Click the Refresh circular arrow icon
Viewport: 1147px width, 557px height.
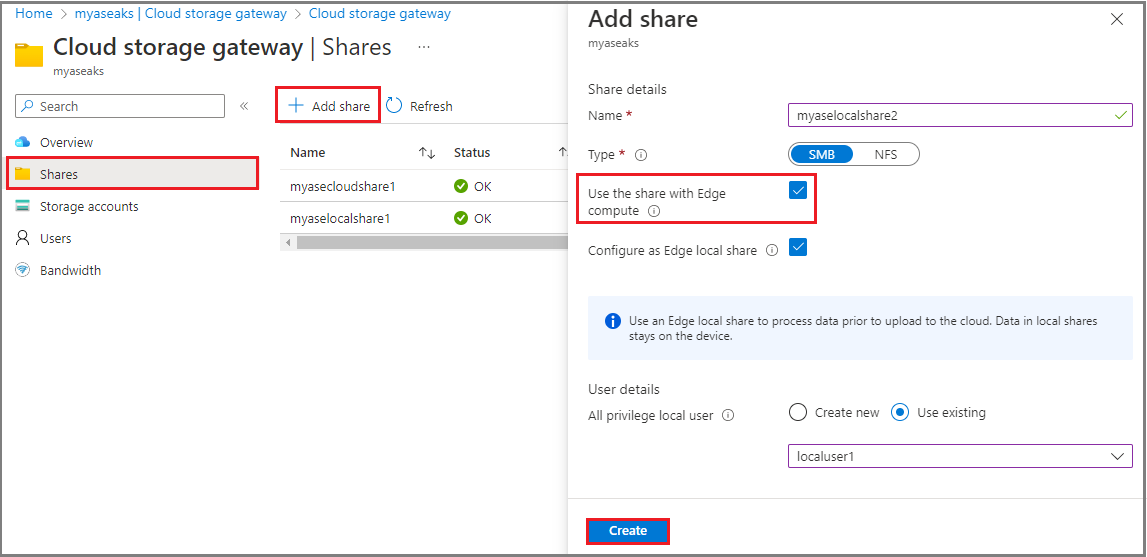pyautogui.click(x=394, y=105)
